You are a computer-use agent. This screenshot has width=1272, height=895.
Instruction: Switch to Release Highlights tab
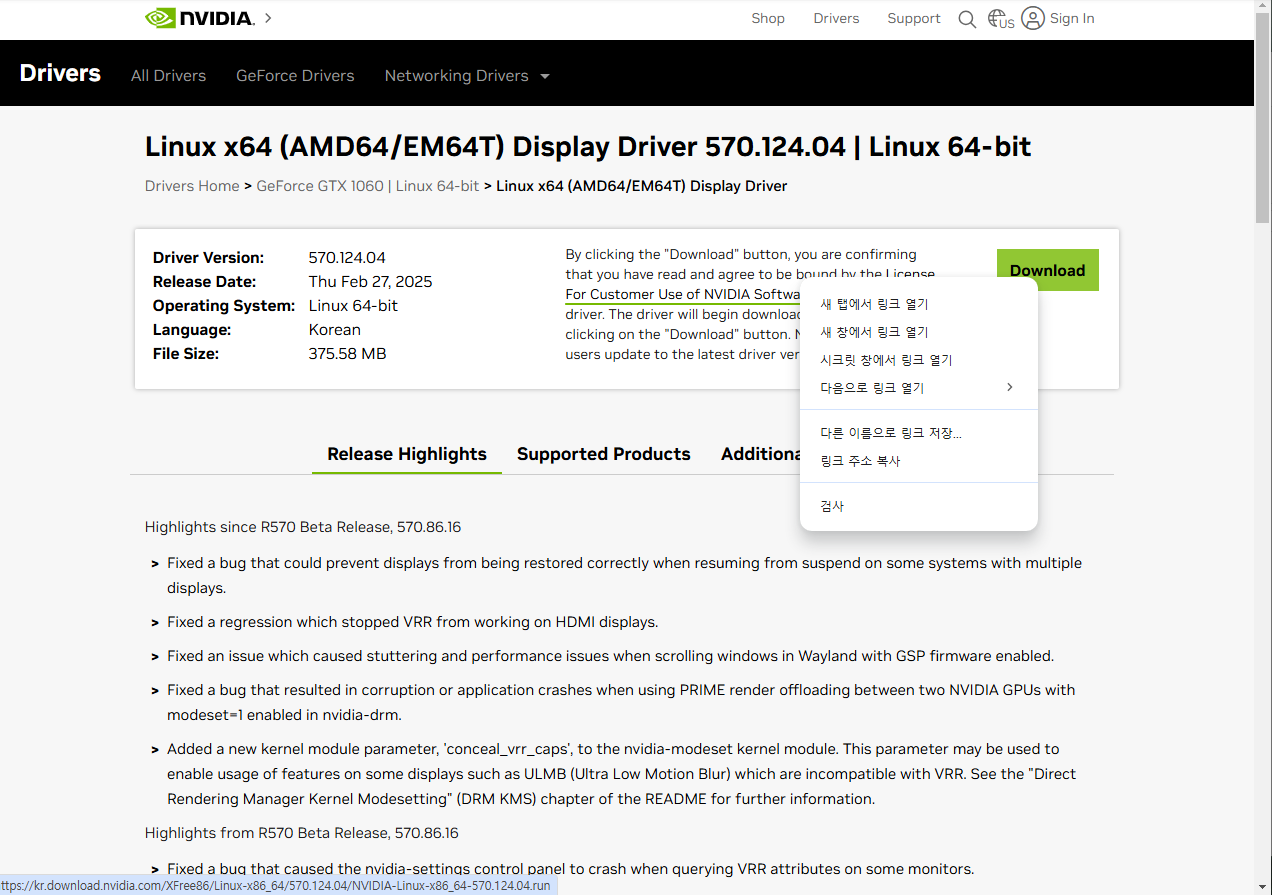click(x=407, y=454)
